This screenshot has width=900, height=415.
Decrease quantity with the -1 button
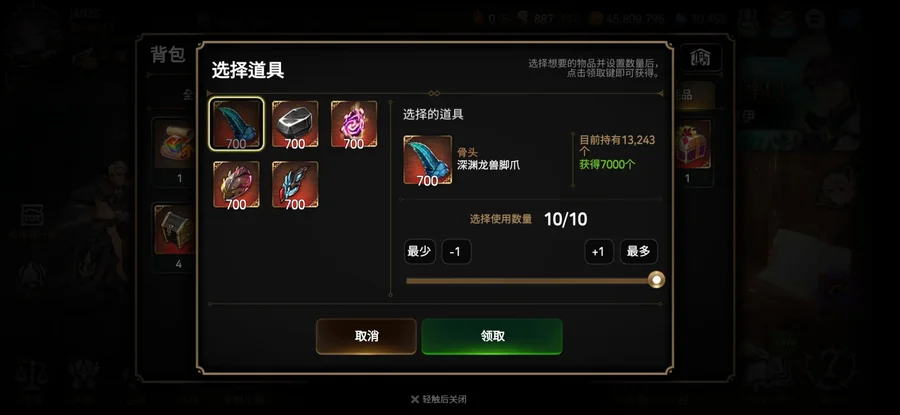pos(456,251)
